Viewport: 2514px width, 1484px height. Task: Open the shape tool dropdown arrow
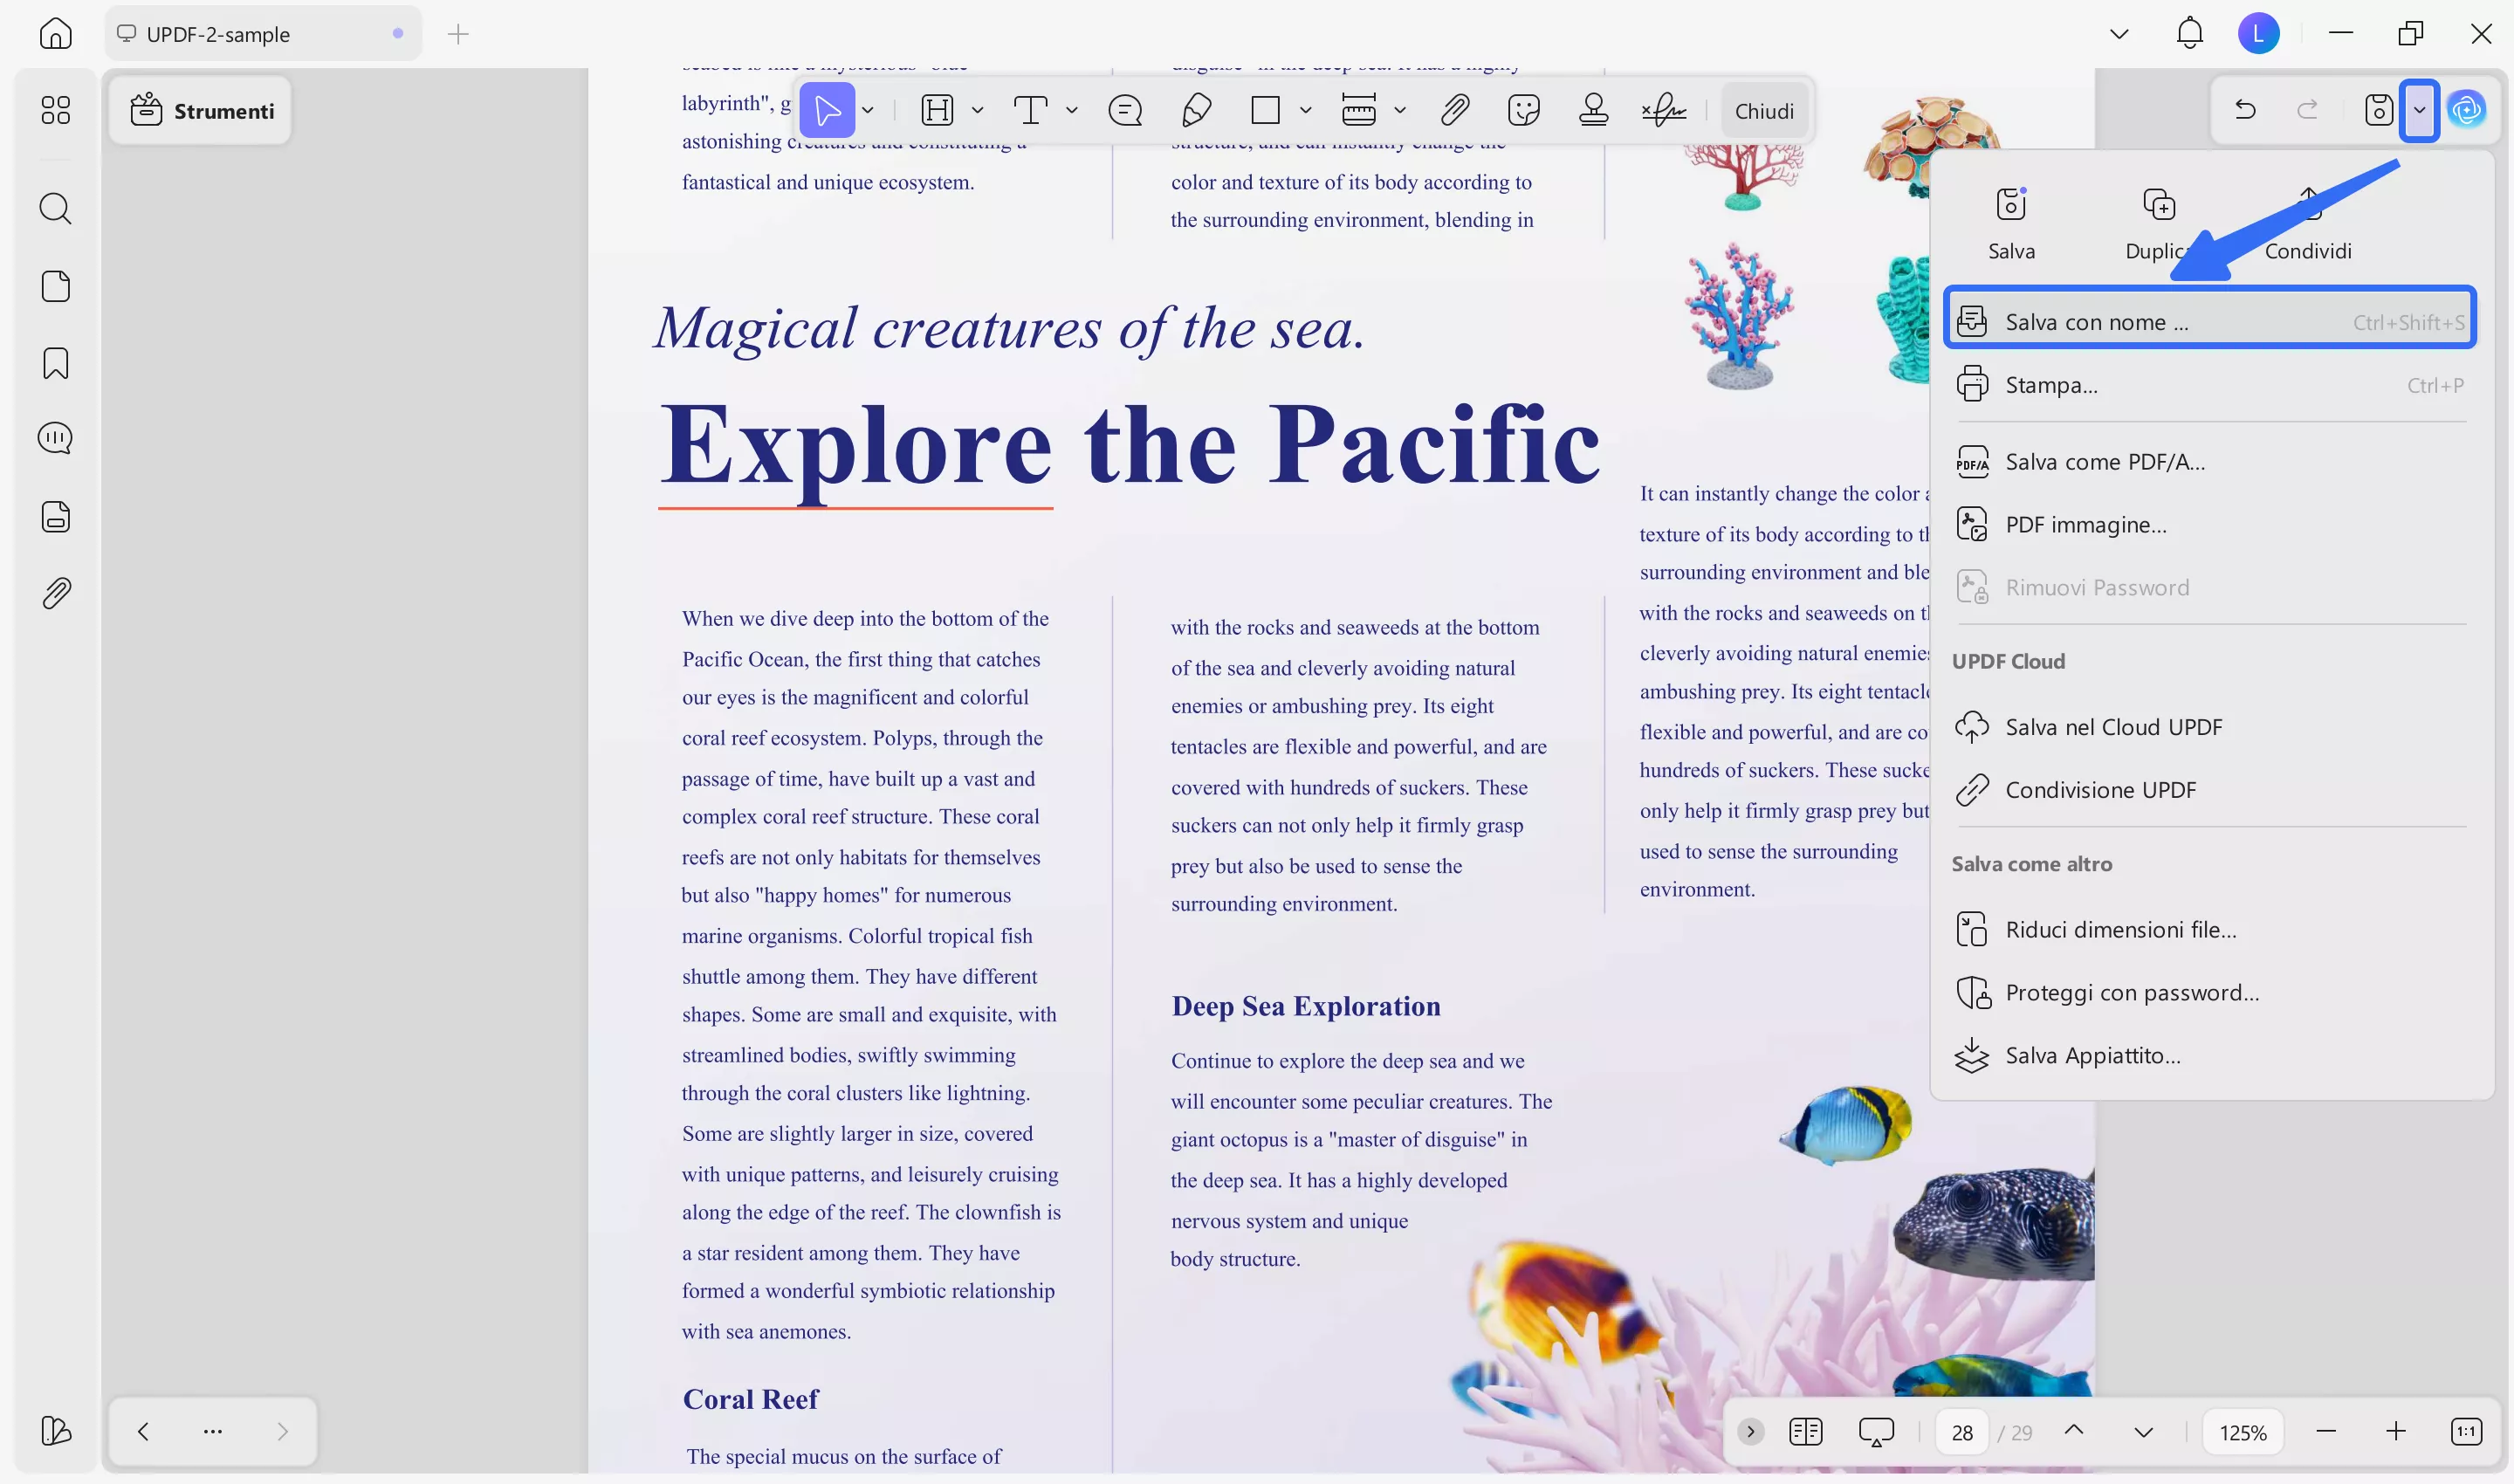(x=1305, y=110)
